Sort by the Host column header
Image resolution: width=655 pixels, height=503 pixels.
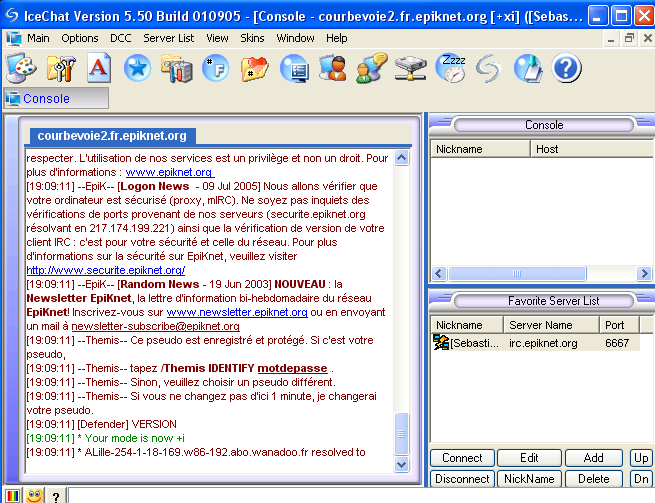coord(592,149)
